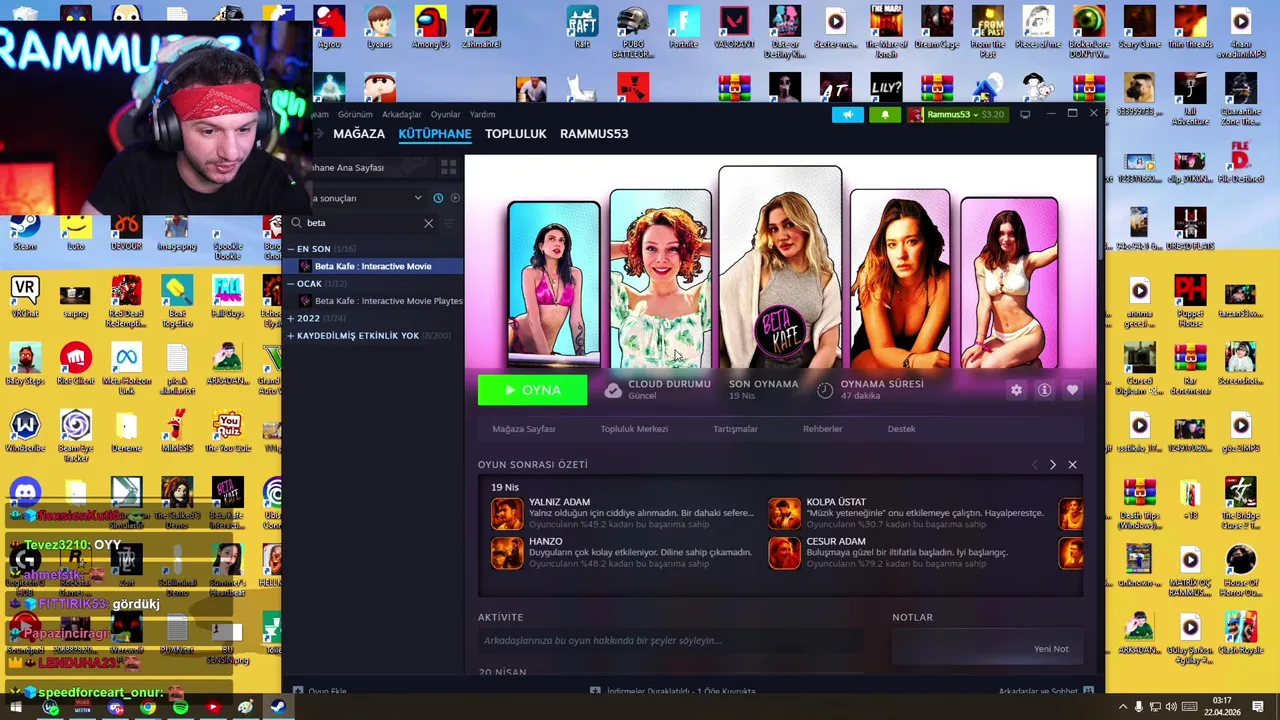Open the MAĞAZA tab
Viewport: 1280px width, 720px height.
359,134
